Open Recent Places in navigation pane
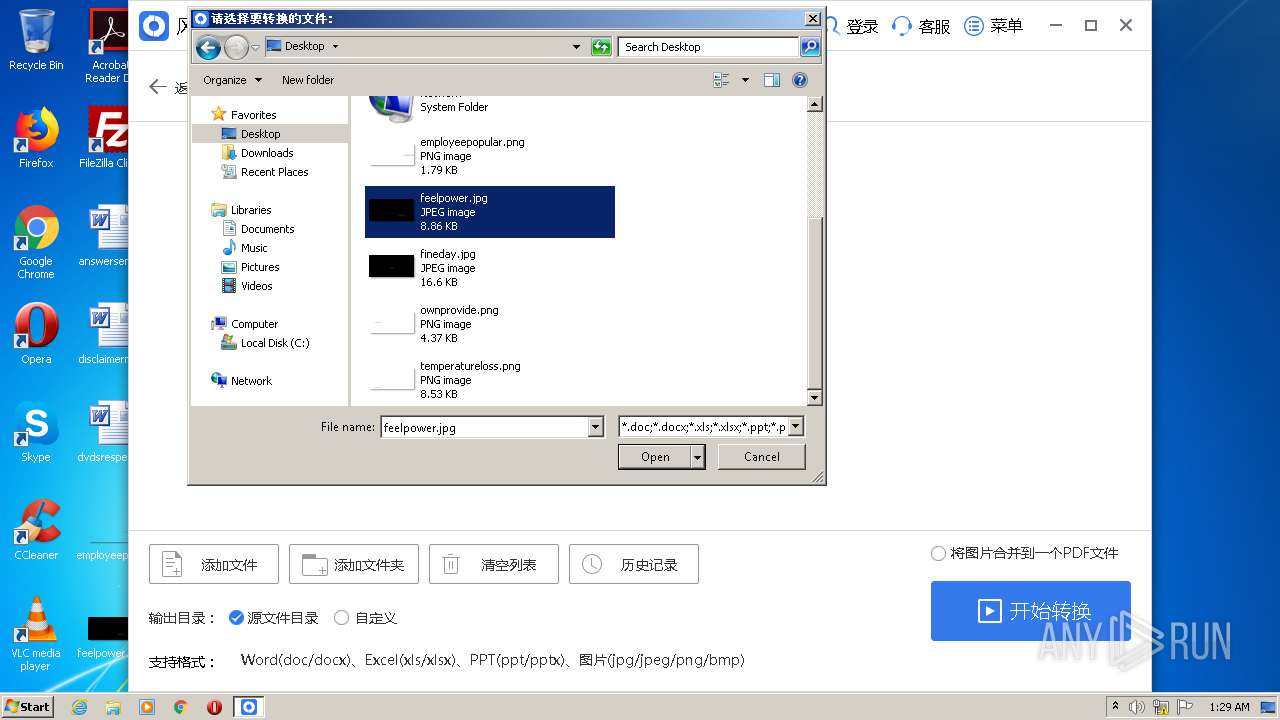Viewport: 1280px width, 720px height. click(x=274, y=172)
